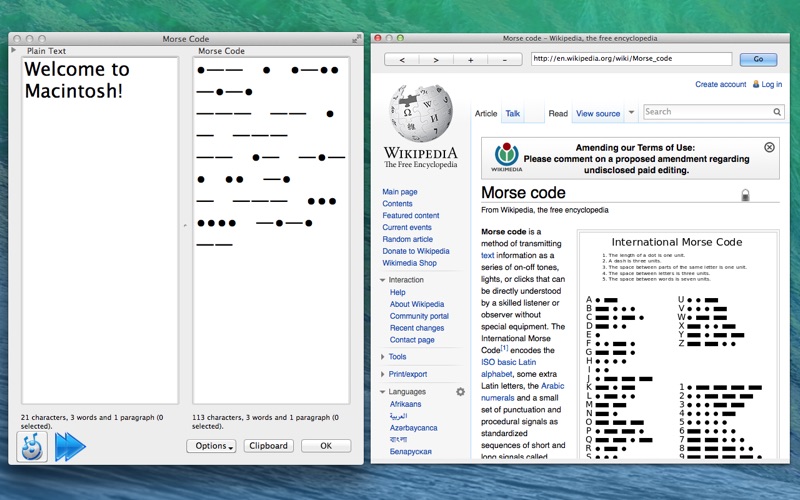Dismiss the Terms of Use banner

pos(769,147)
